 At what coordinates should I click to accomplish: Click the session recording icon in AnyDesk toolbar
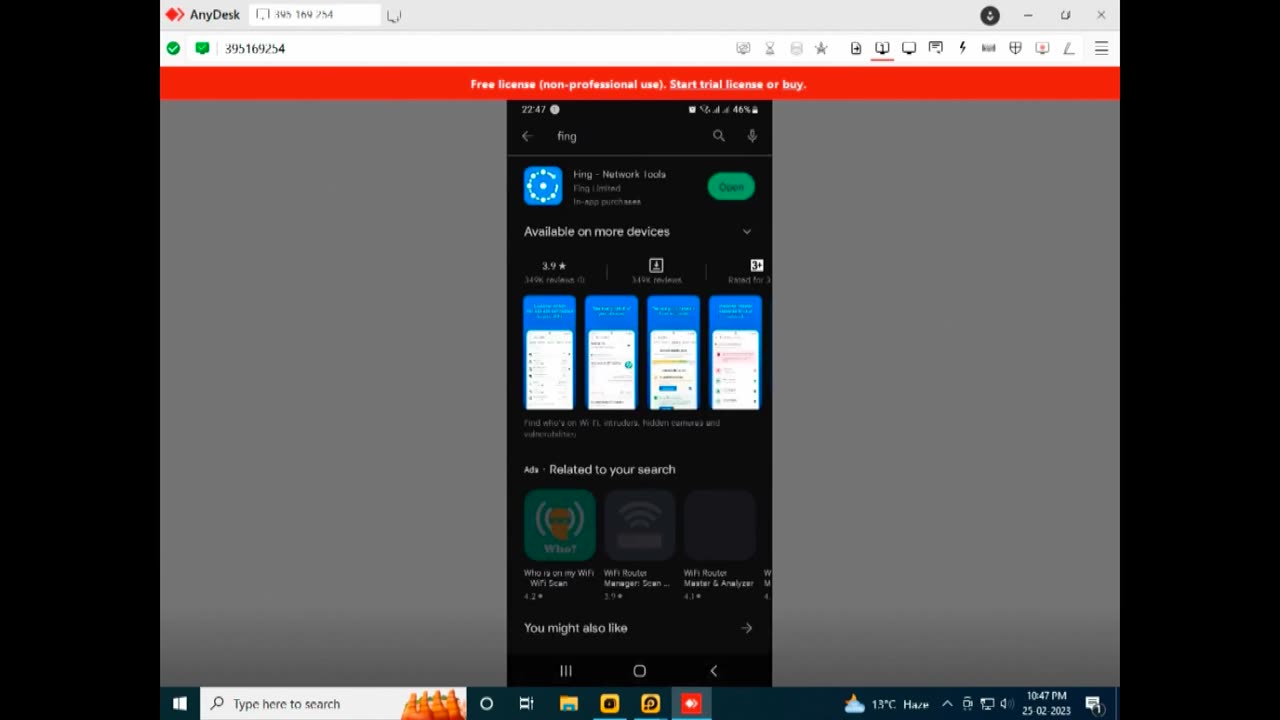[x=1042, y=48]
